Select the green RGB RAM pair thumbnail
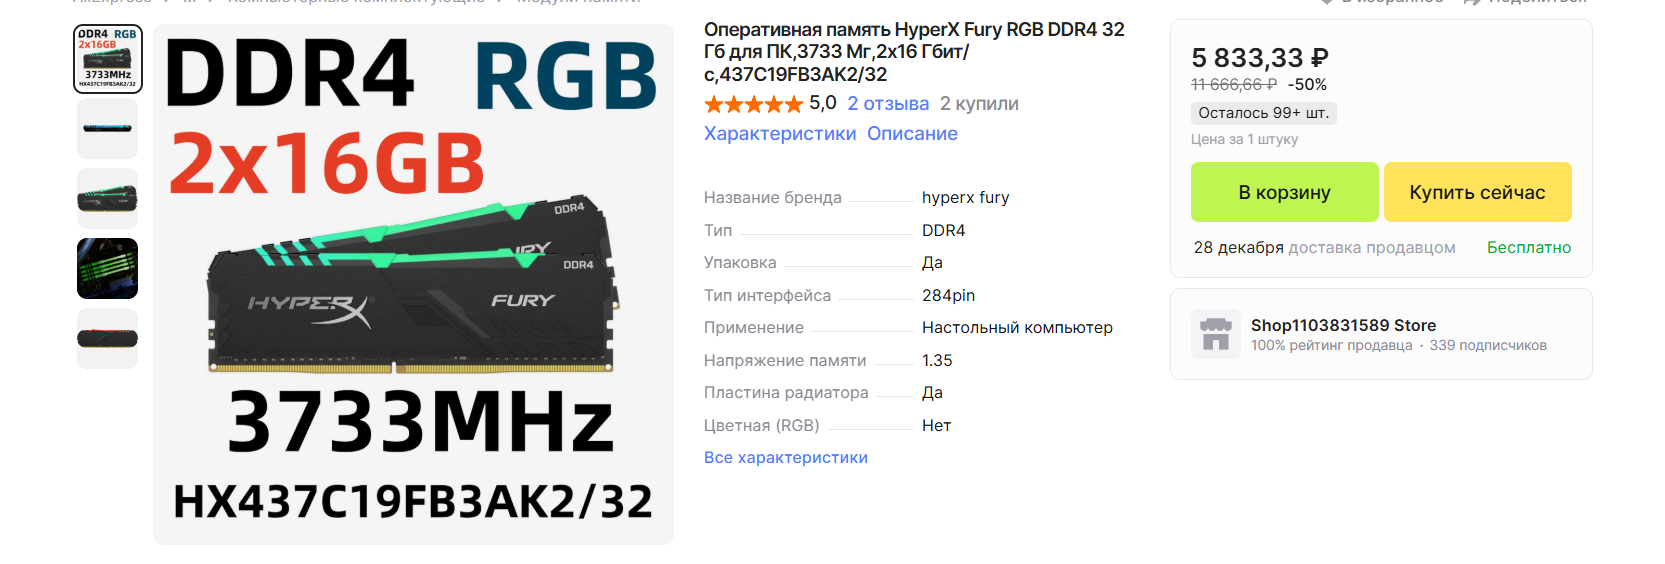Screen dimensions: 1665x564 (108, 198)
